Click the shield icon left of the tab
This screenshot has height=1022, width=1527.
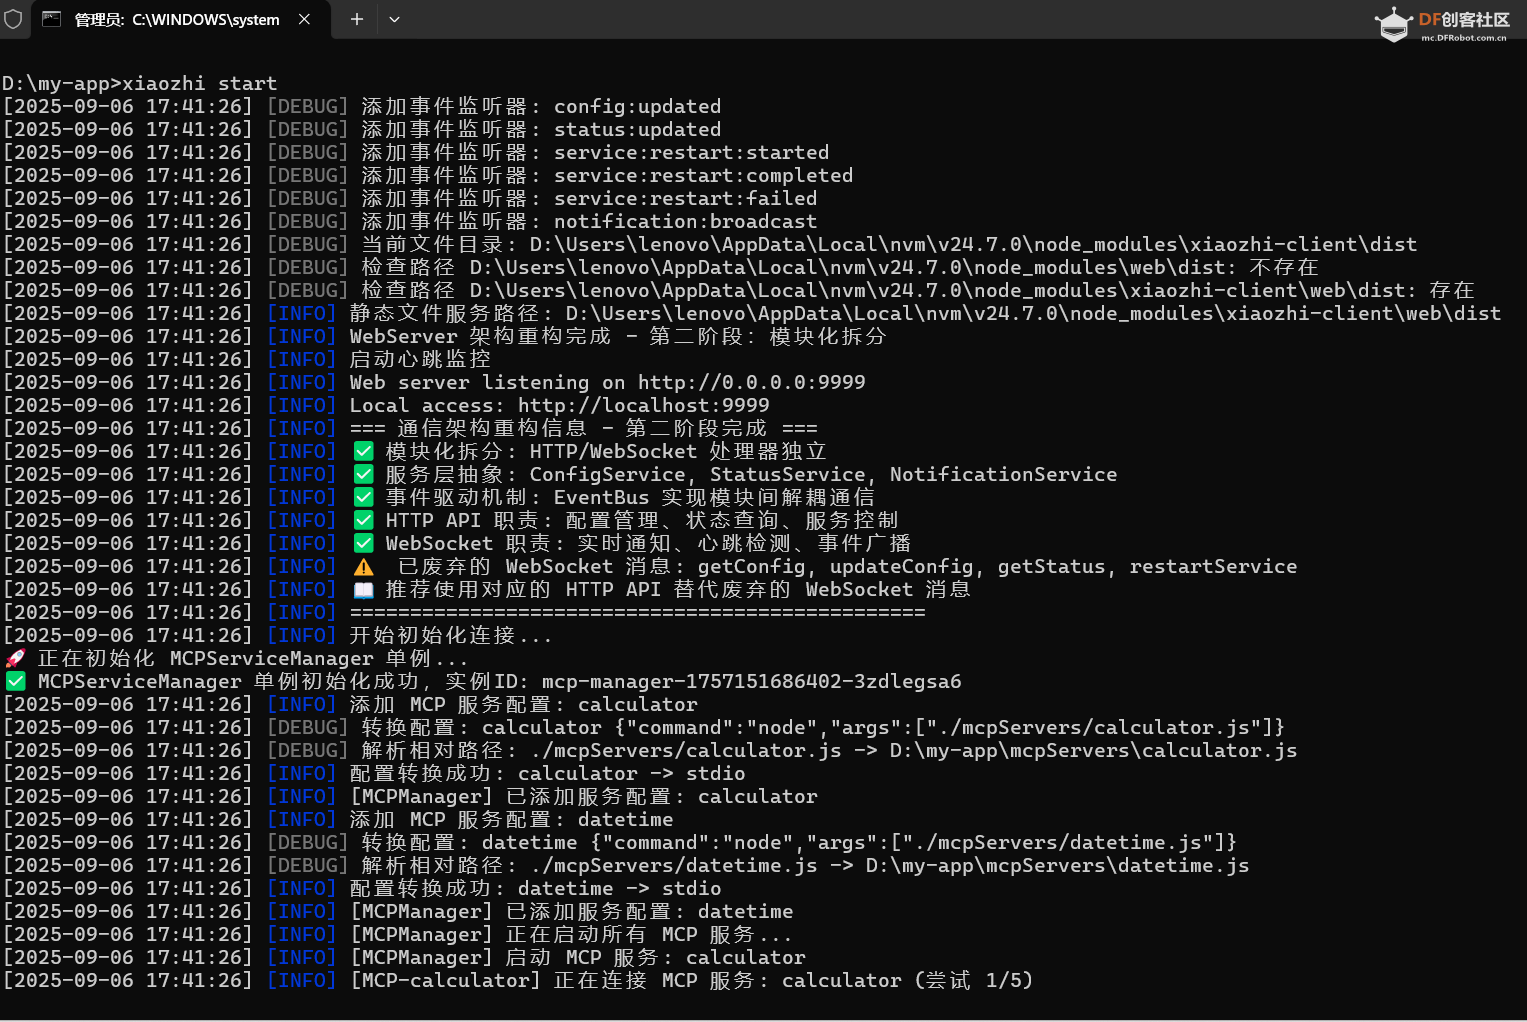[13, 19]
